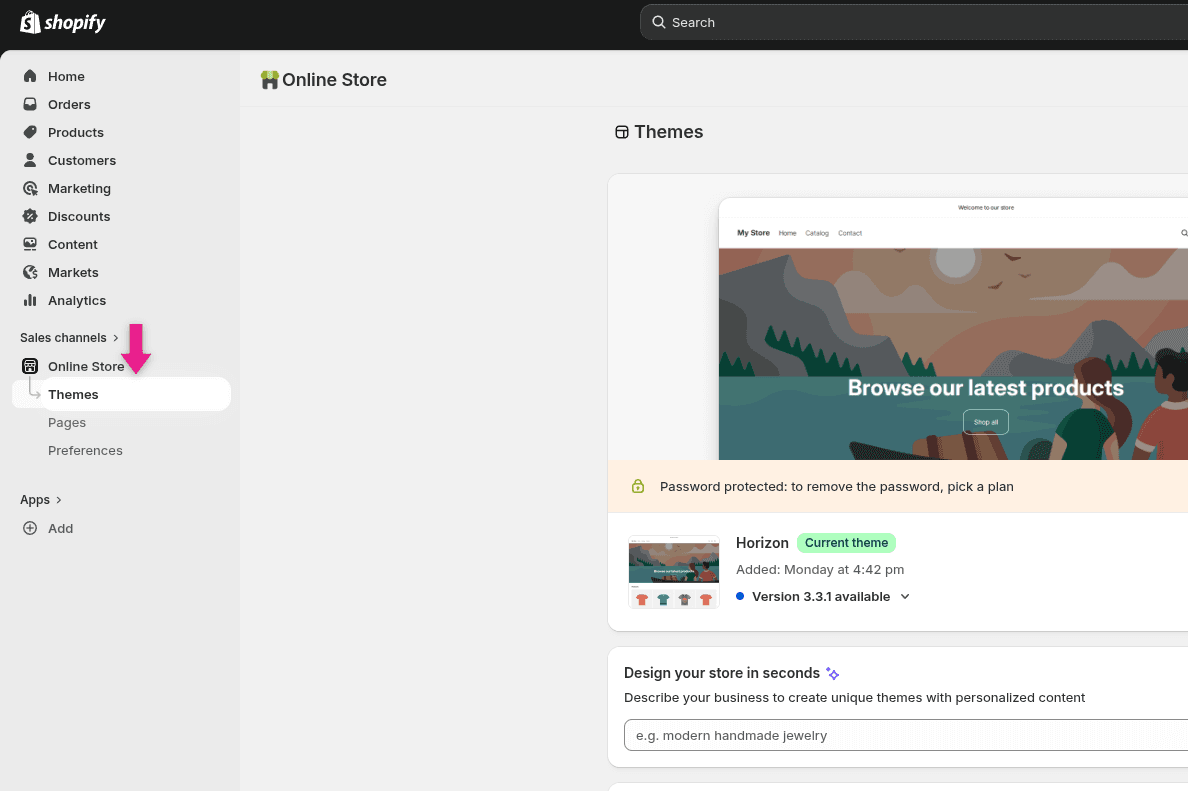Switch to the Pages menu item
Screen dimensions: 1188x791
(67, 422)
